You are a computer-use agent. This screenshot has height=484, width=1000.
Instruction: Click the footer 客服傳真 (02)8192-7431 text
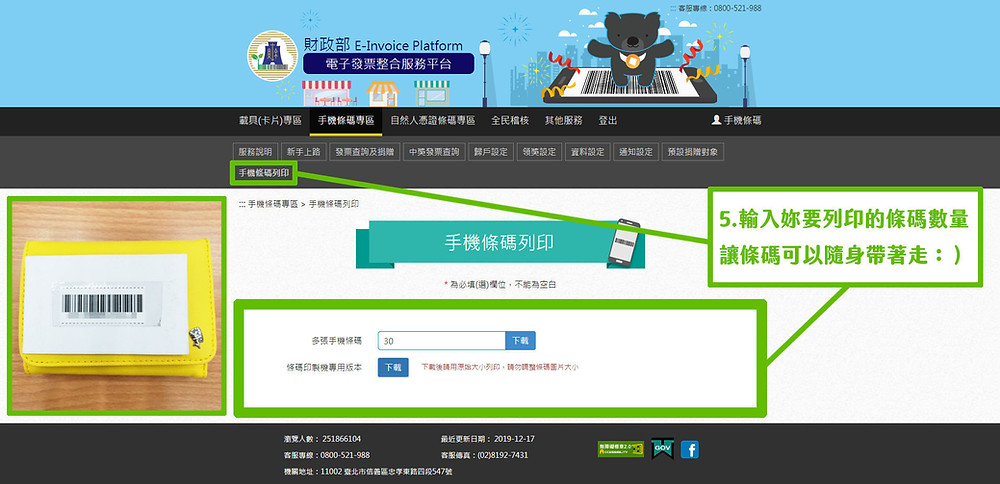(x=484, y=455)
